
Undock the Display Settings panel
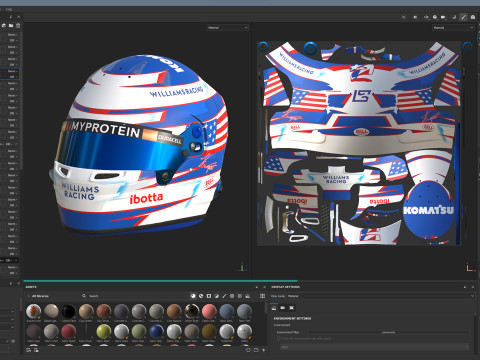pyautogui.click(x=465, y=287)
